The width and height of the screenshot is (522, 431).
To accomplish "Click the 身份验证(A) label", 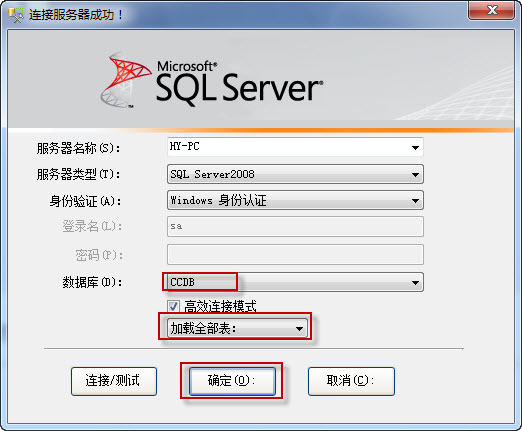I will tap(85, 201).
